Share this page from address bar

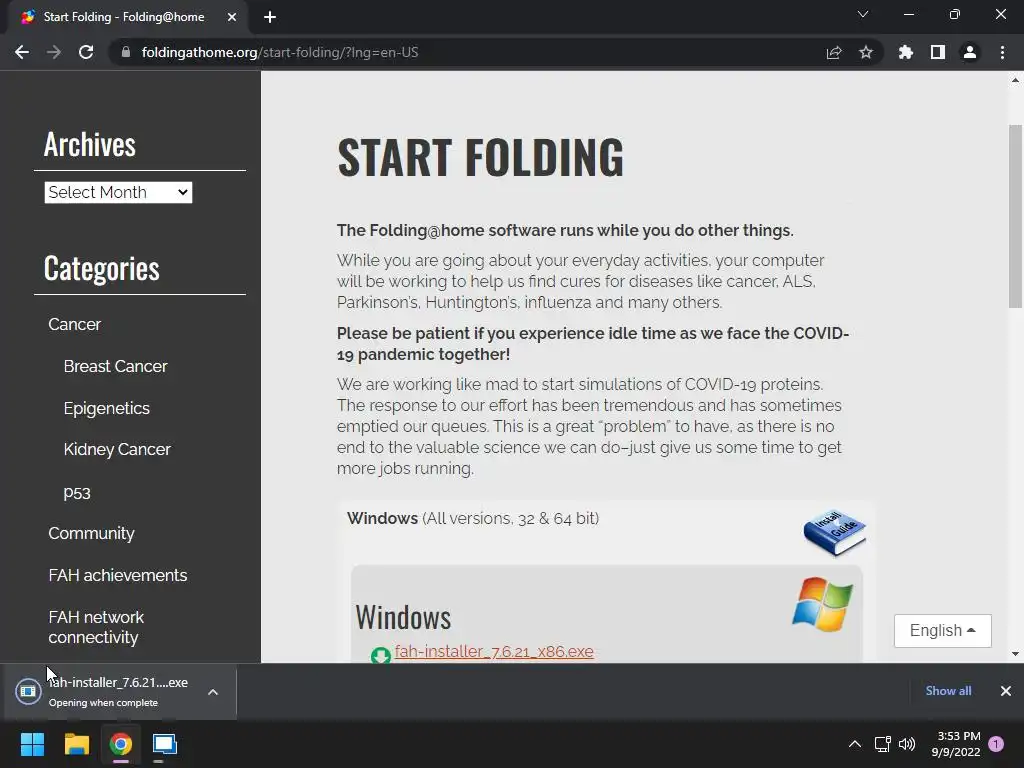tap(834, 52)
